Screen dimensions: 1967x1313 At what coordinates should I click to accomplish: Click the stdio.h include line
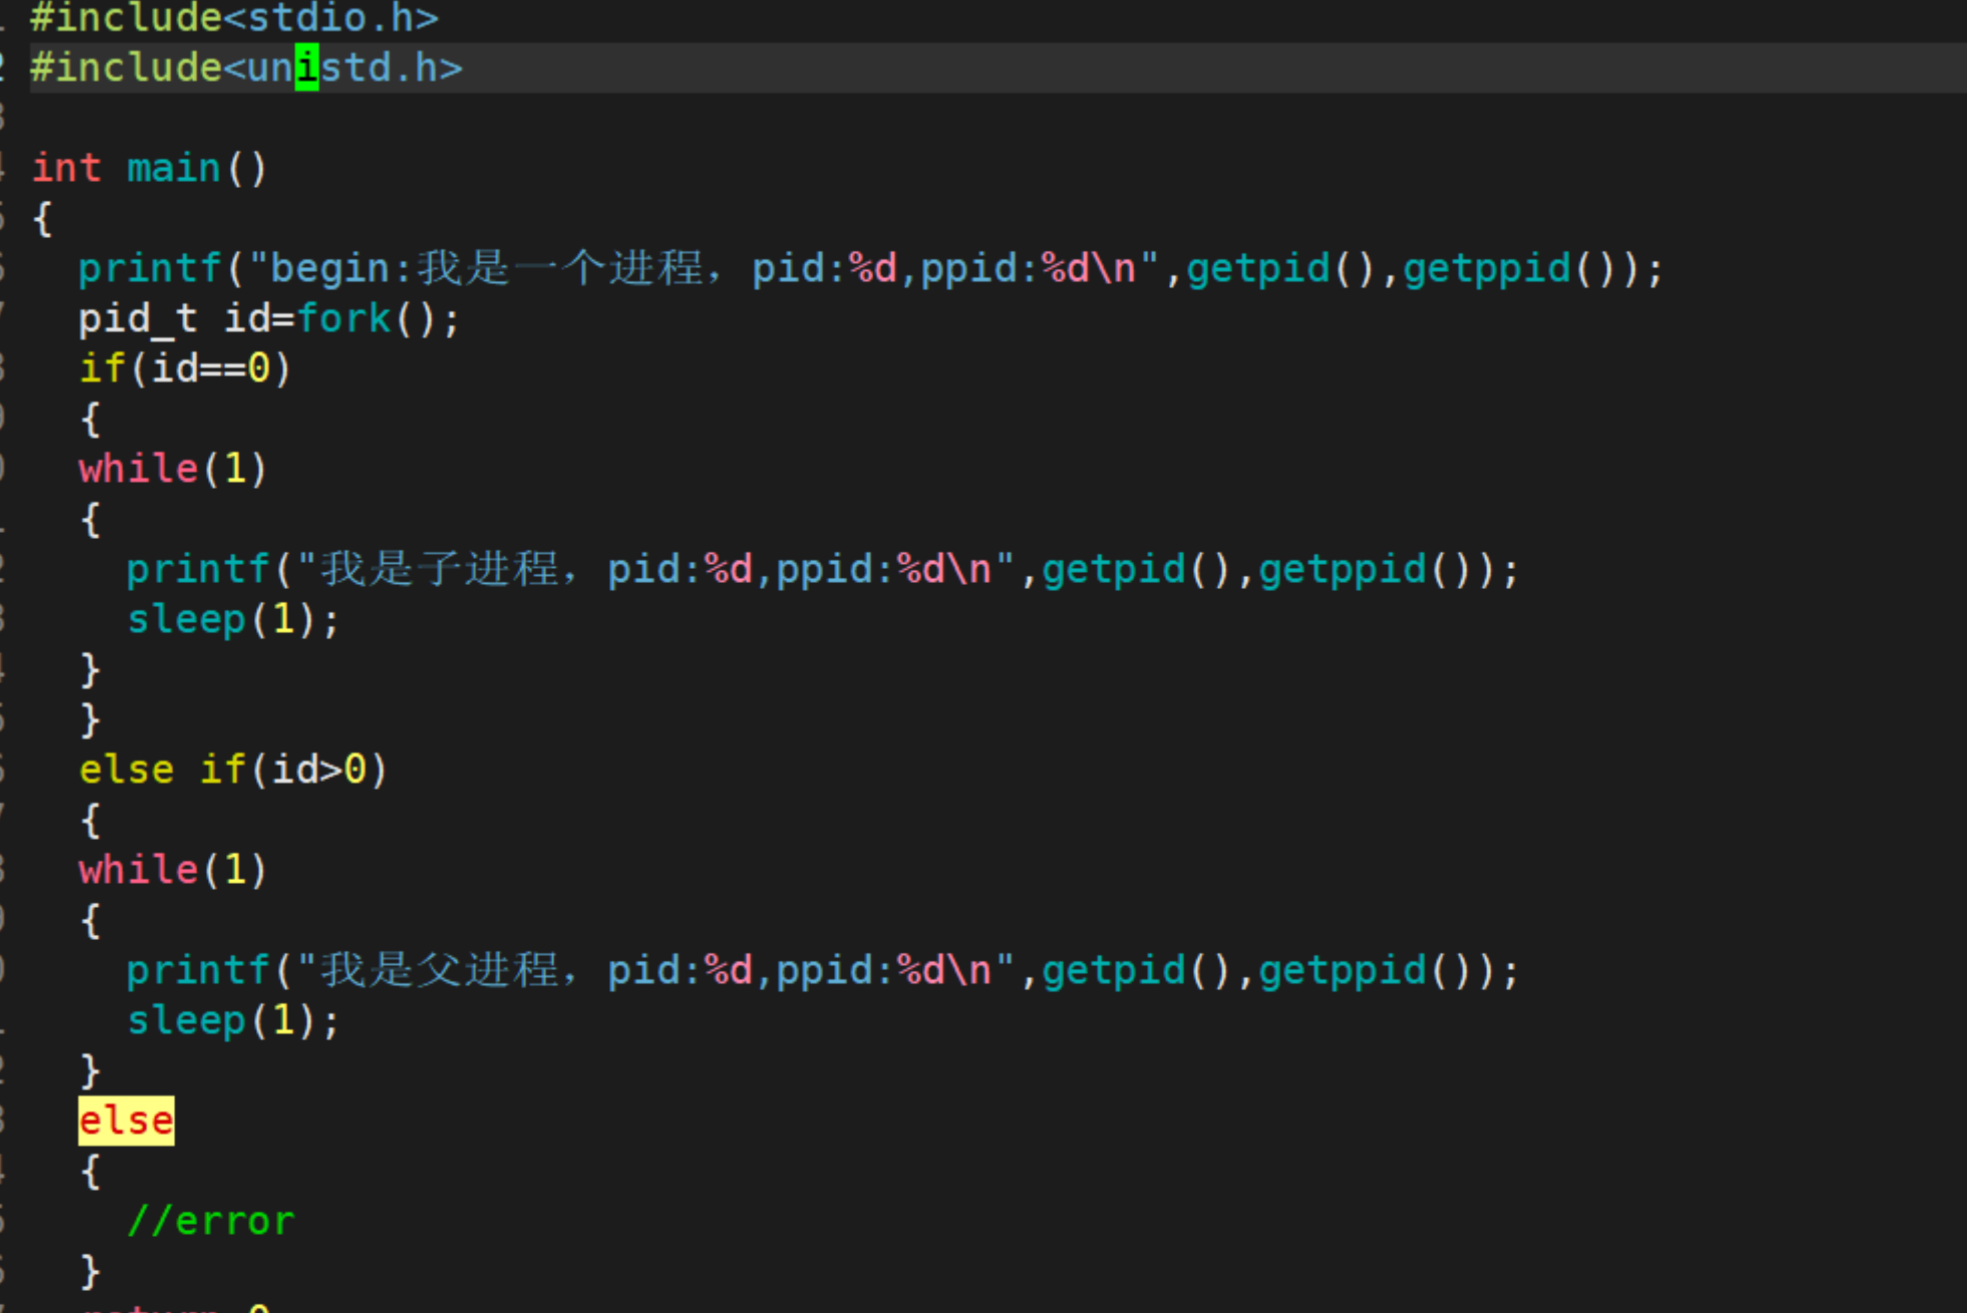tap(234, 17)
